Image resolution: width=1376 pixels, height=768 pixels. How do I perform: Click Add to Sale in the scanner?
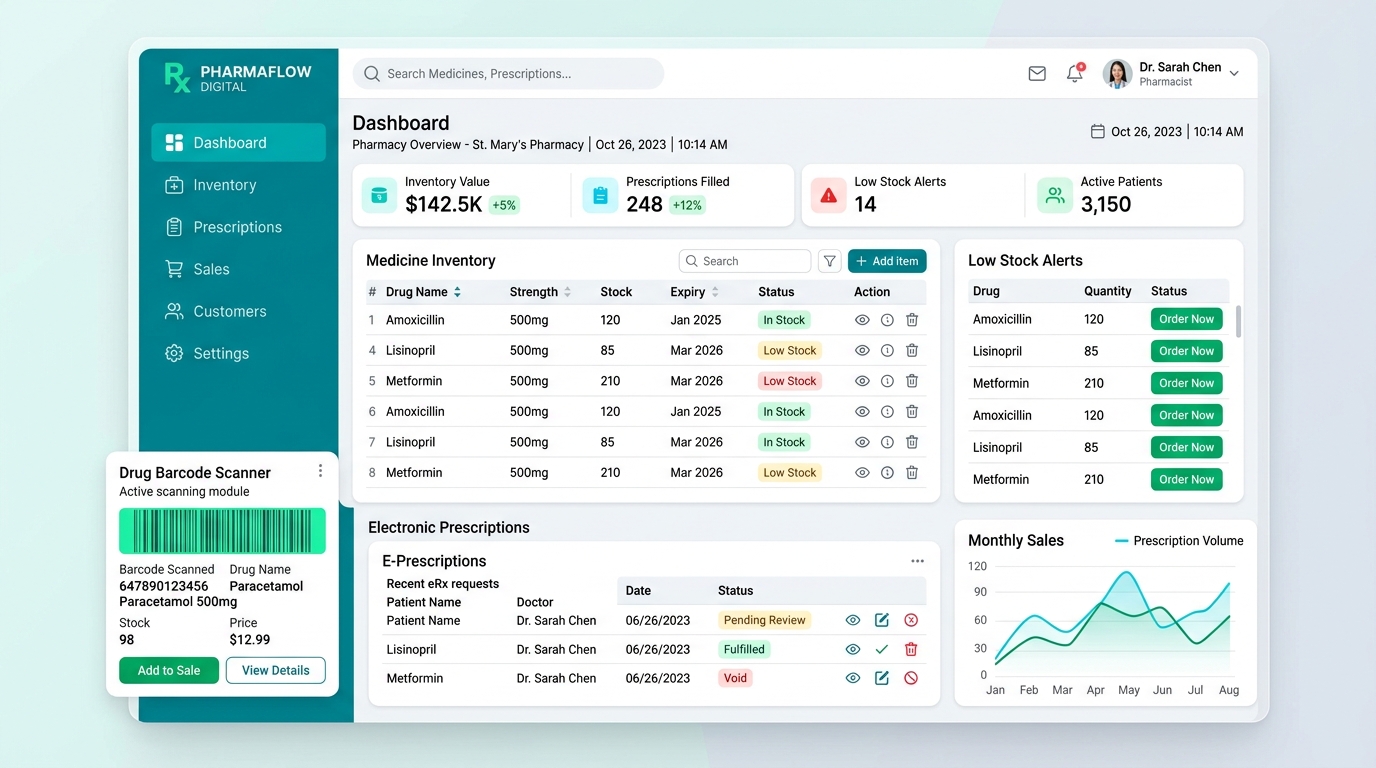(x=169, y=670)
